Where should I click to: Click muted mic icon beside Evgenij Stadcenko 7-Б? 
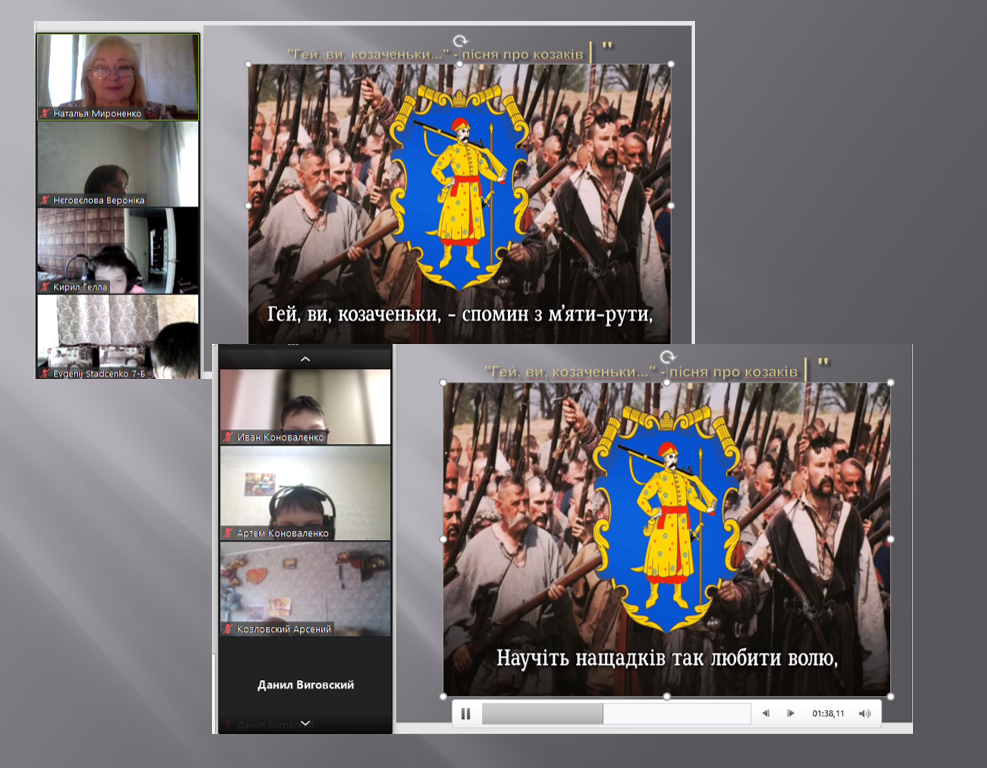click(45, 373)
